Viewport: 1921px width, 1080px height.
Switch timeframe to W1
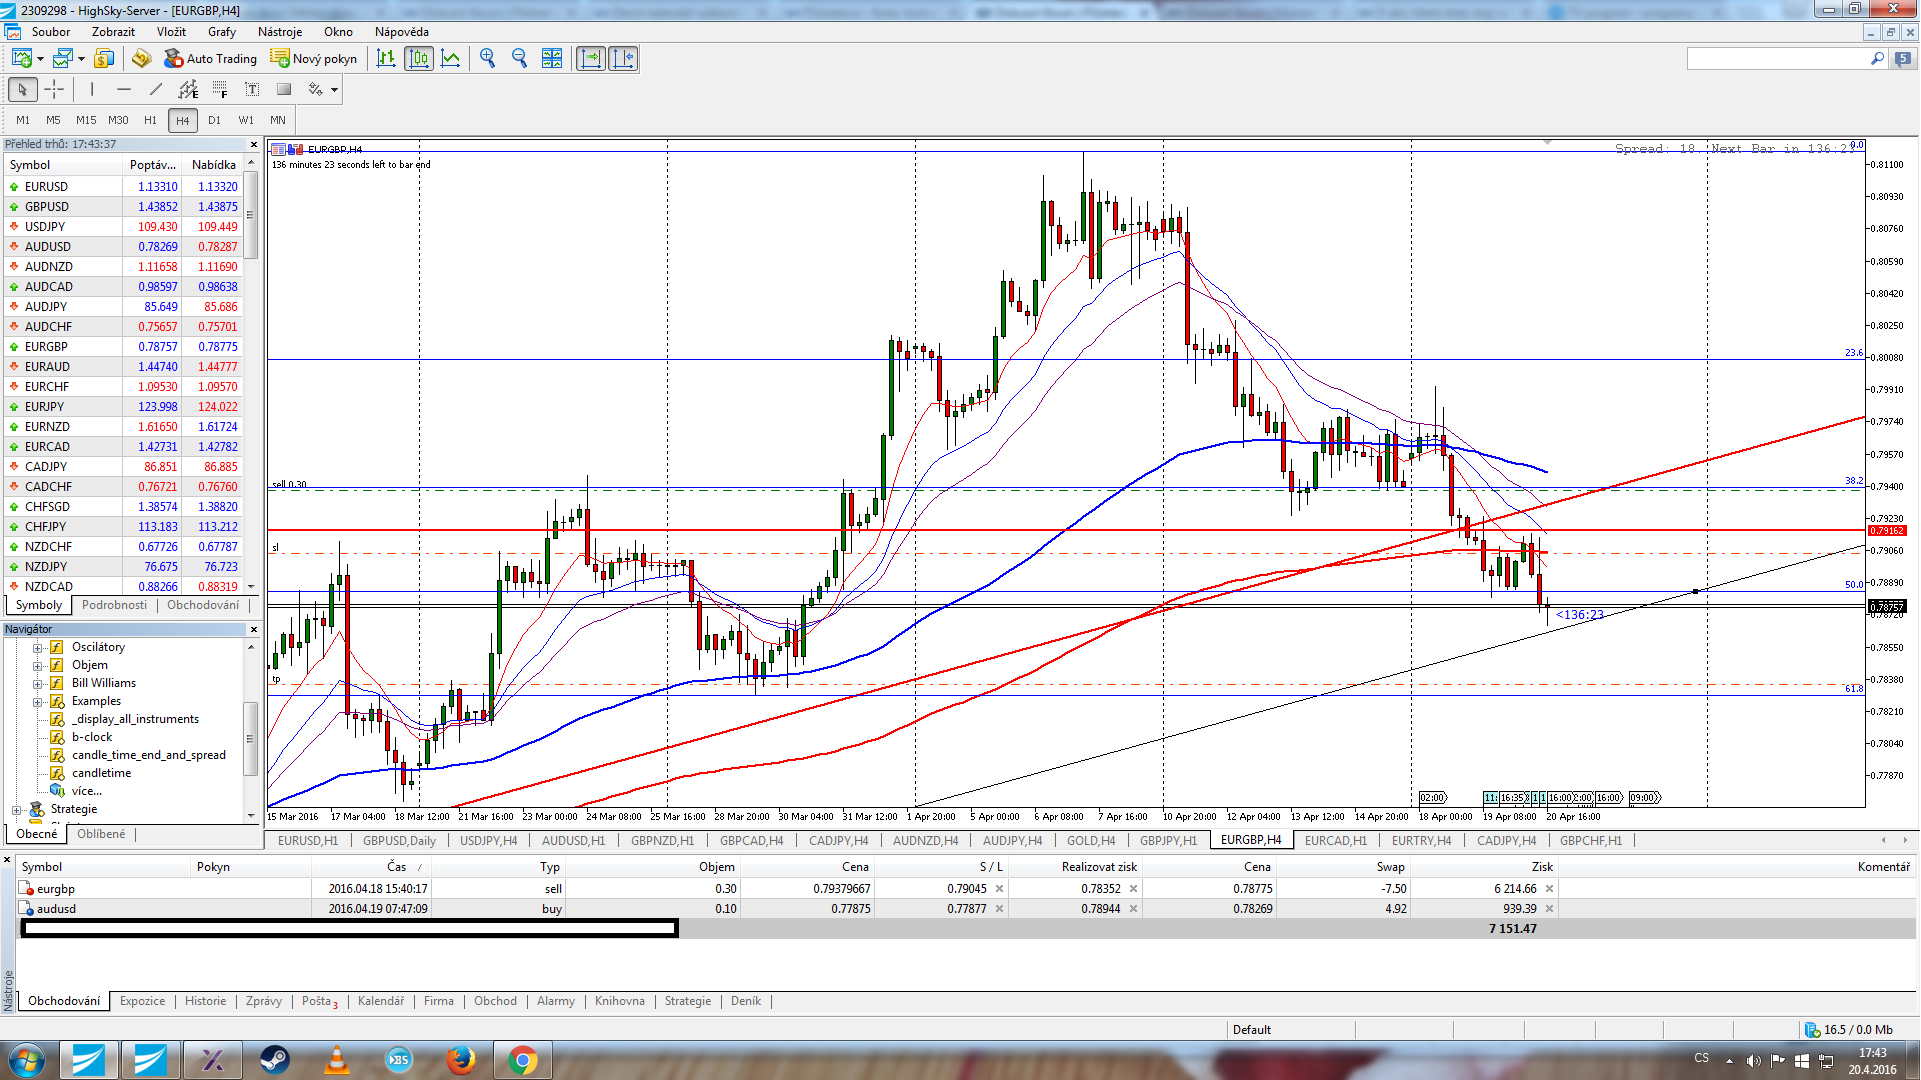pos(246,120)
